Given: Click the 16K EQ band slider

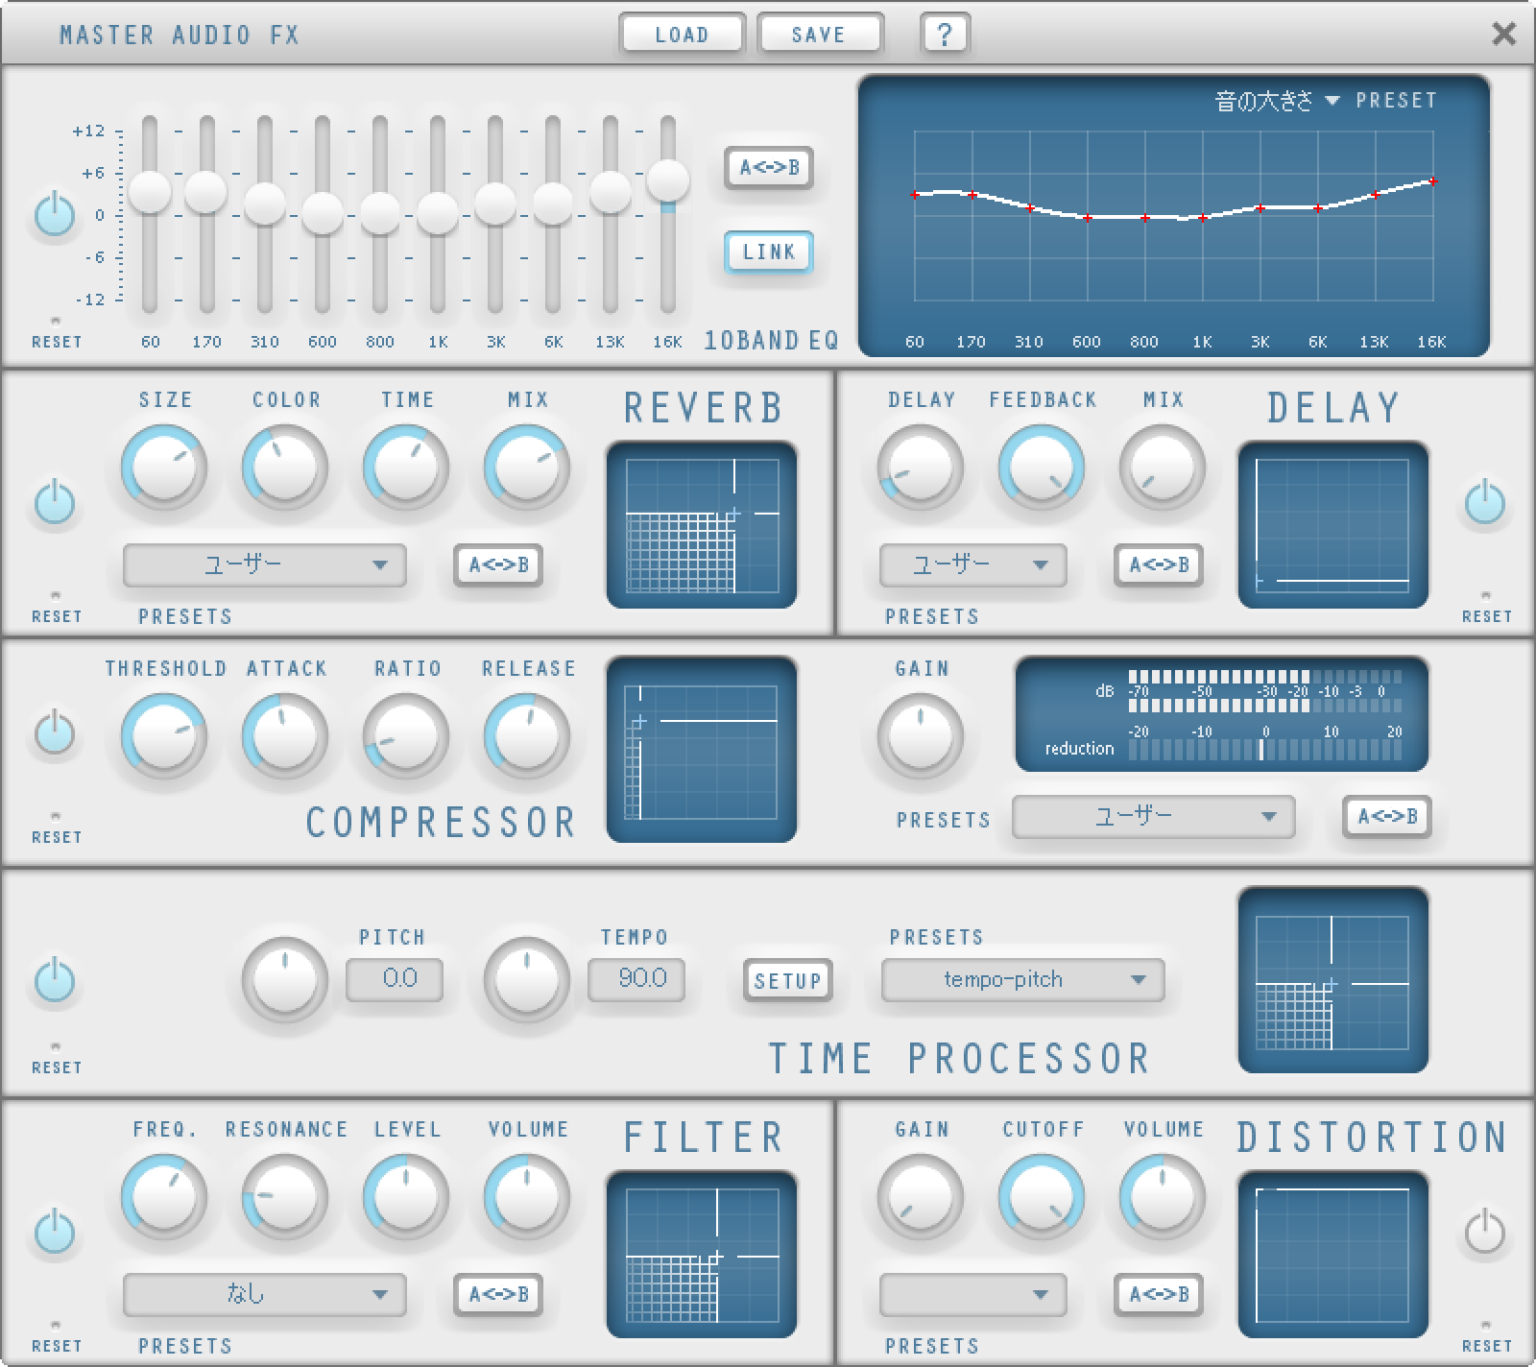Looking at the screenshot, I should (x=667, y=182).
